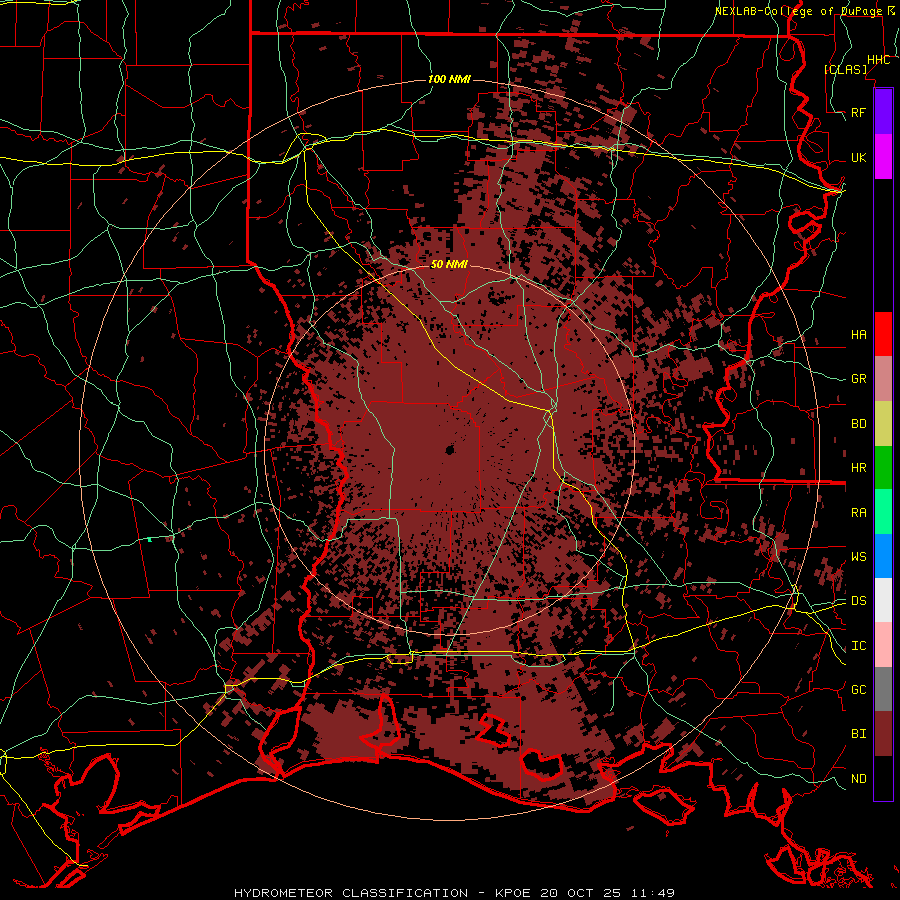Screen dimensions: 900x900
Task: Click the BI dark red legend swatch
Action: (883, 734)
